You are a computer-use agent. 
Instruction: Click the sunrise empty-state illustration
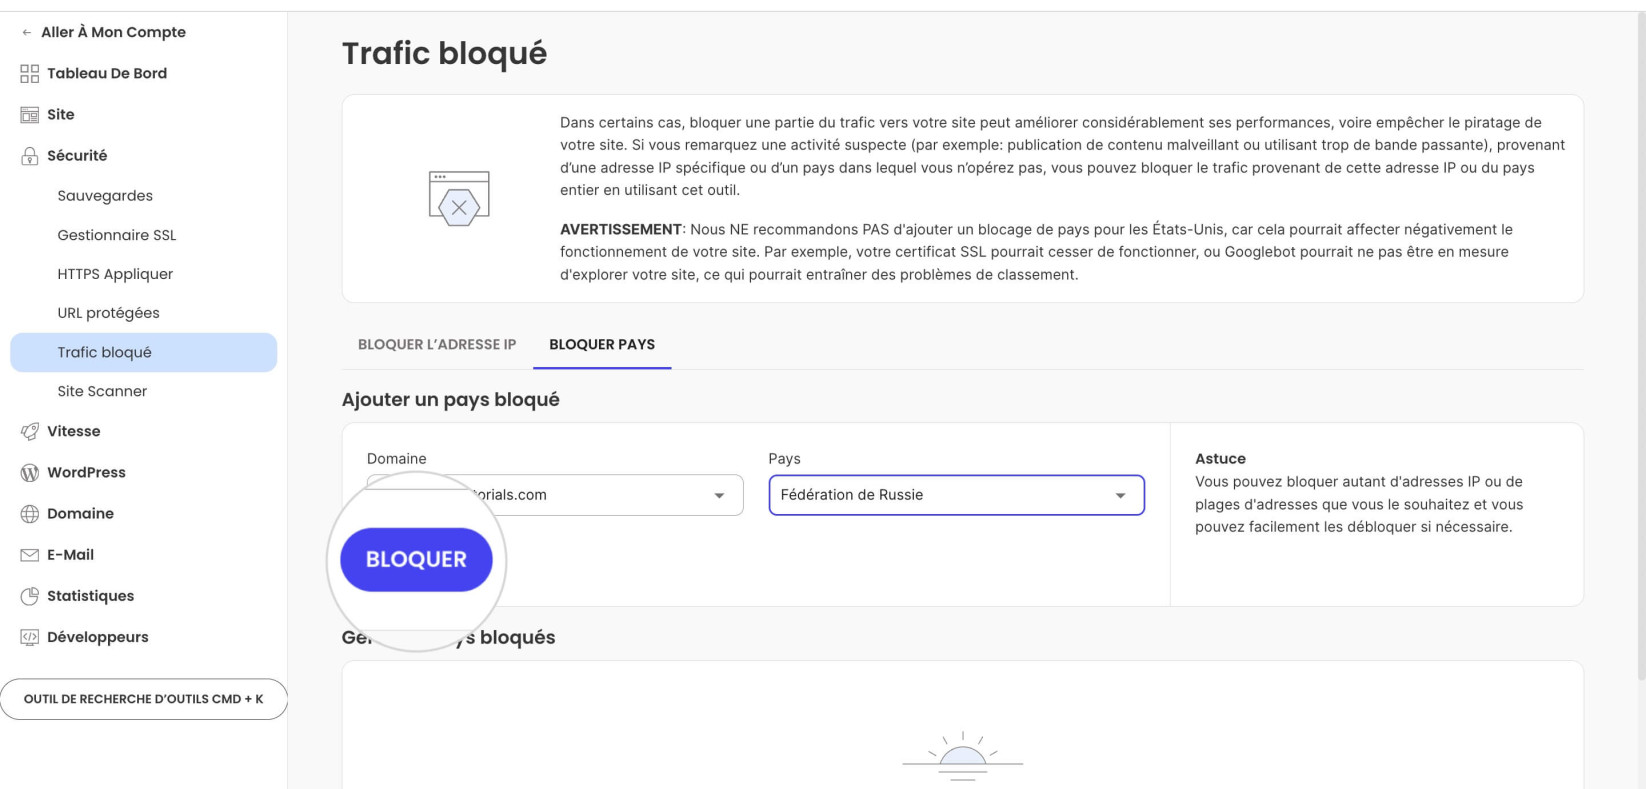tap(962, 756)
